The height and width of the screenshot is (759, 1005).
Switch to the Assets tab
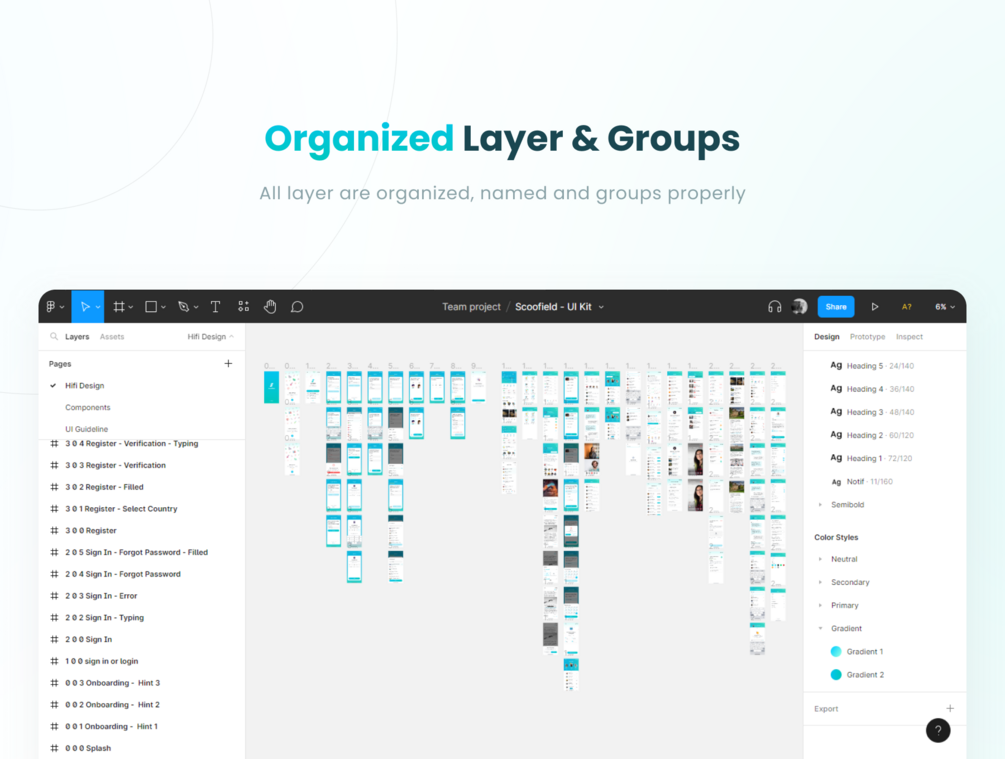point(112,337)
